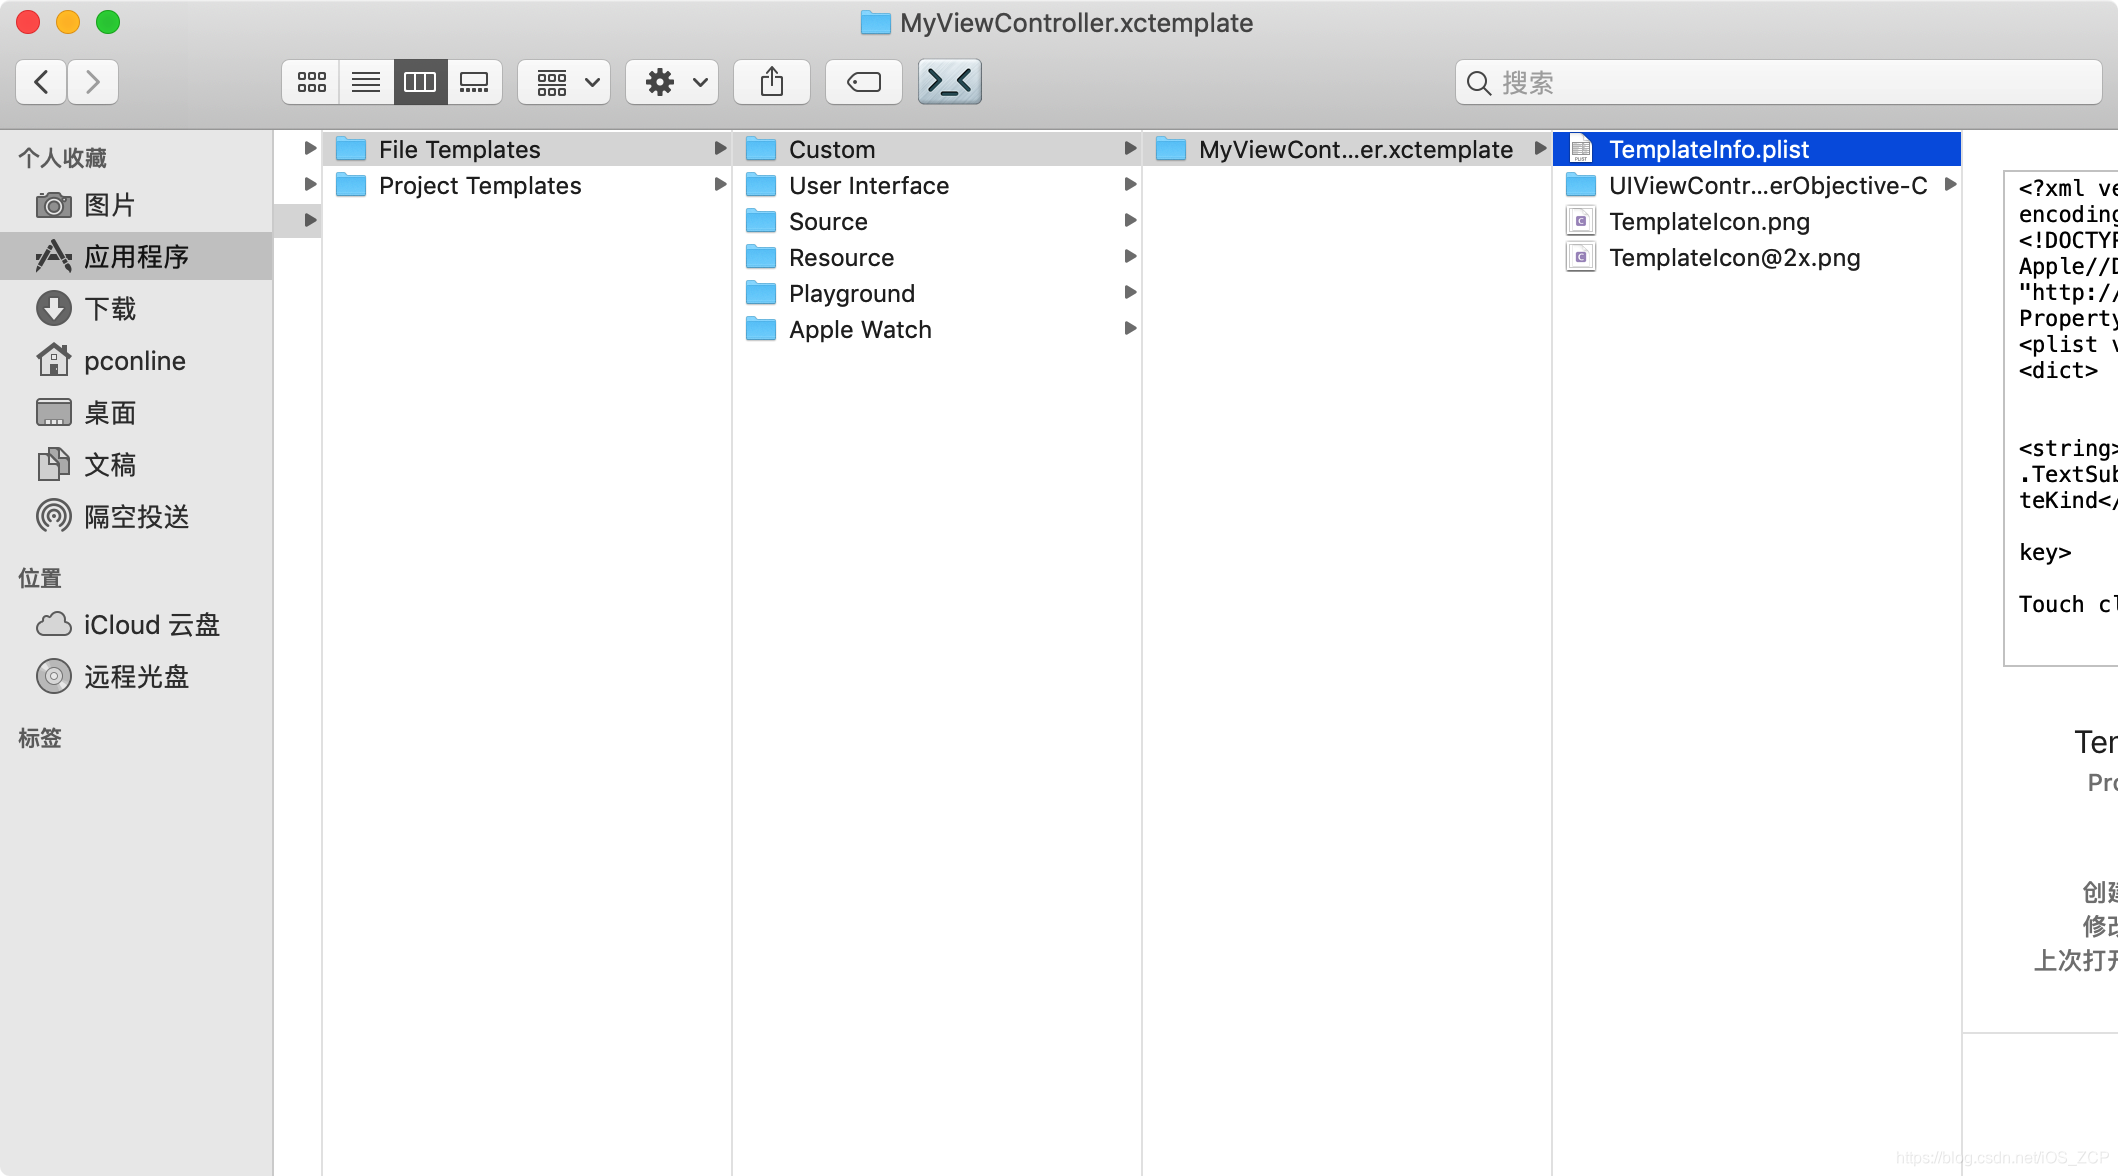Expand the UIViewController Objective-C folder arrow
Viewport: 2118px width, 1176px height.
click(x=1950, y=185)
